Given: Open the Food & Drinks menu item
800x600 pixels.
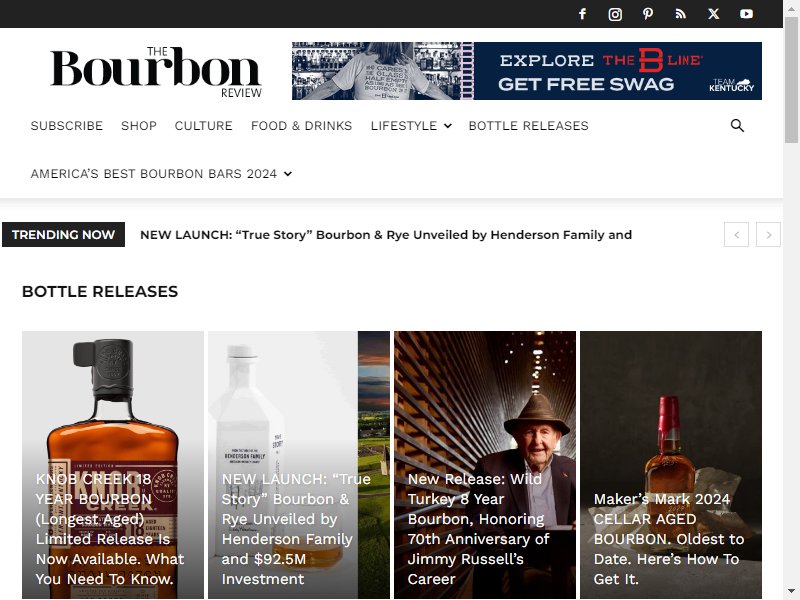Looking at the screenshot, I should pyautogui.click(x=302, y=126).
